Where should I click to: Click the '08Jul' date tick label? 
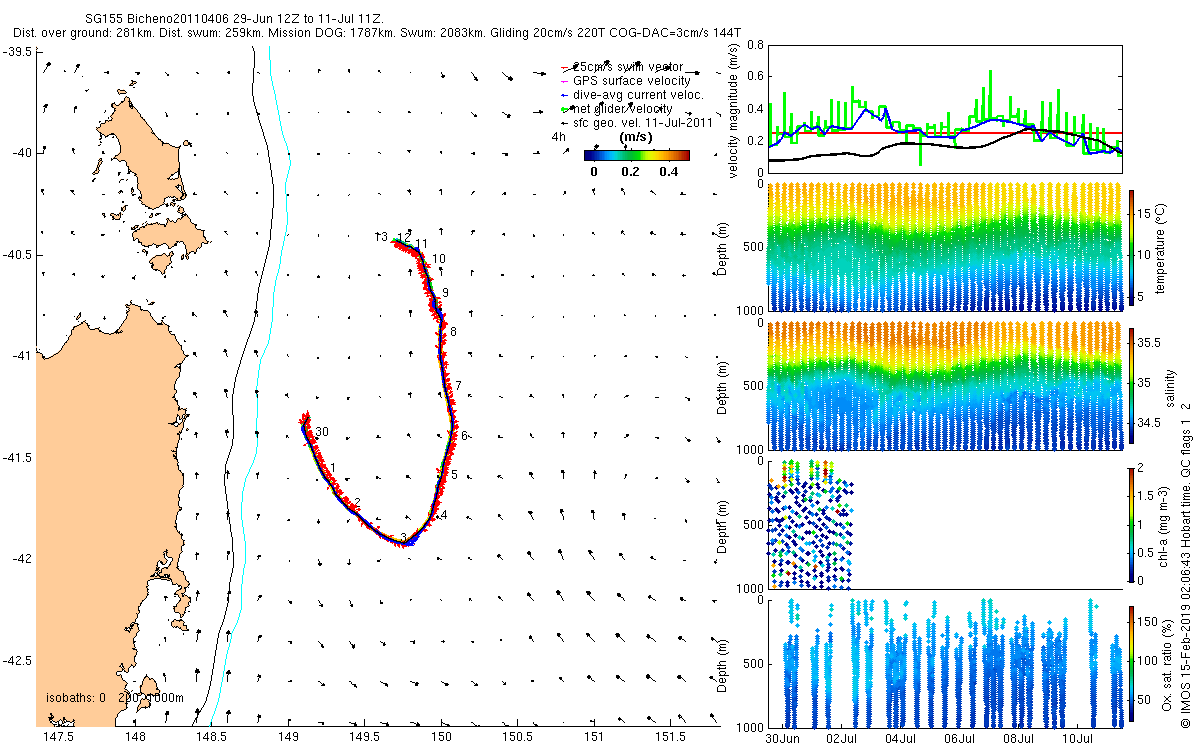(x=1019, y=740)
